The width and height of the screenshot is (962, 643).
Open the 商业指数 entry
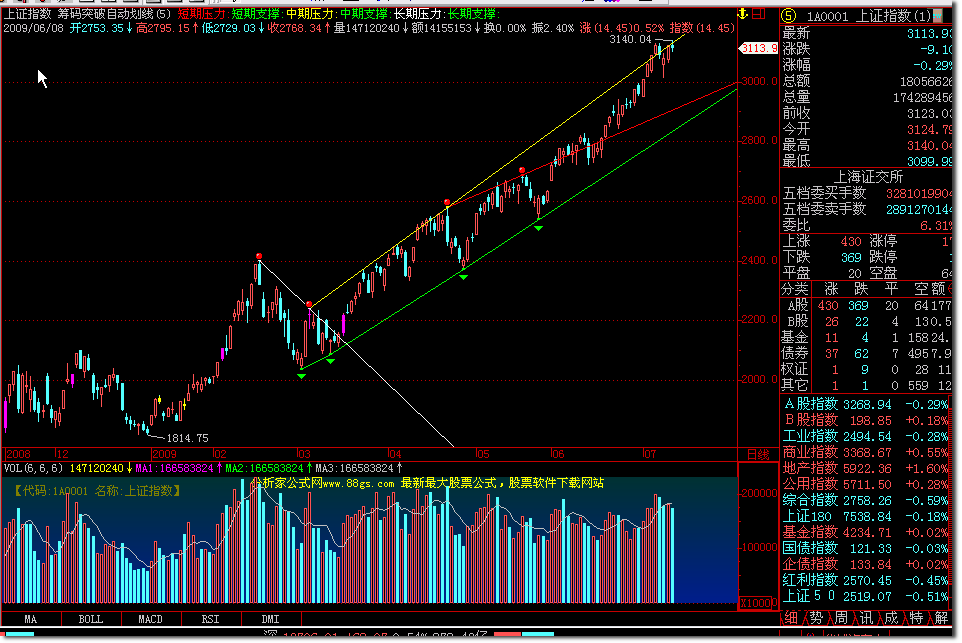point(867,452)
